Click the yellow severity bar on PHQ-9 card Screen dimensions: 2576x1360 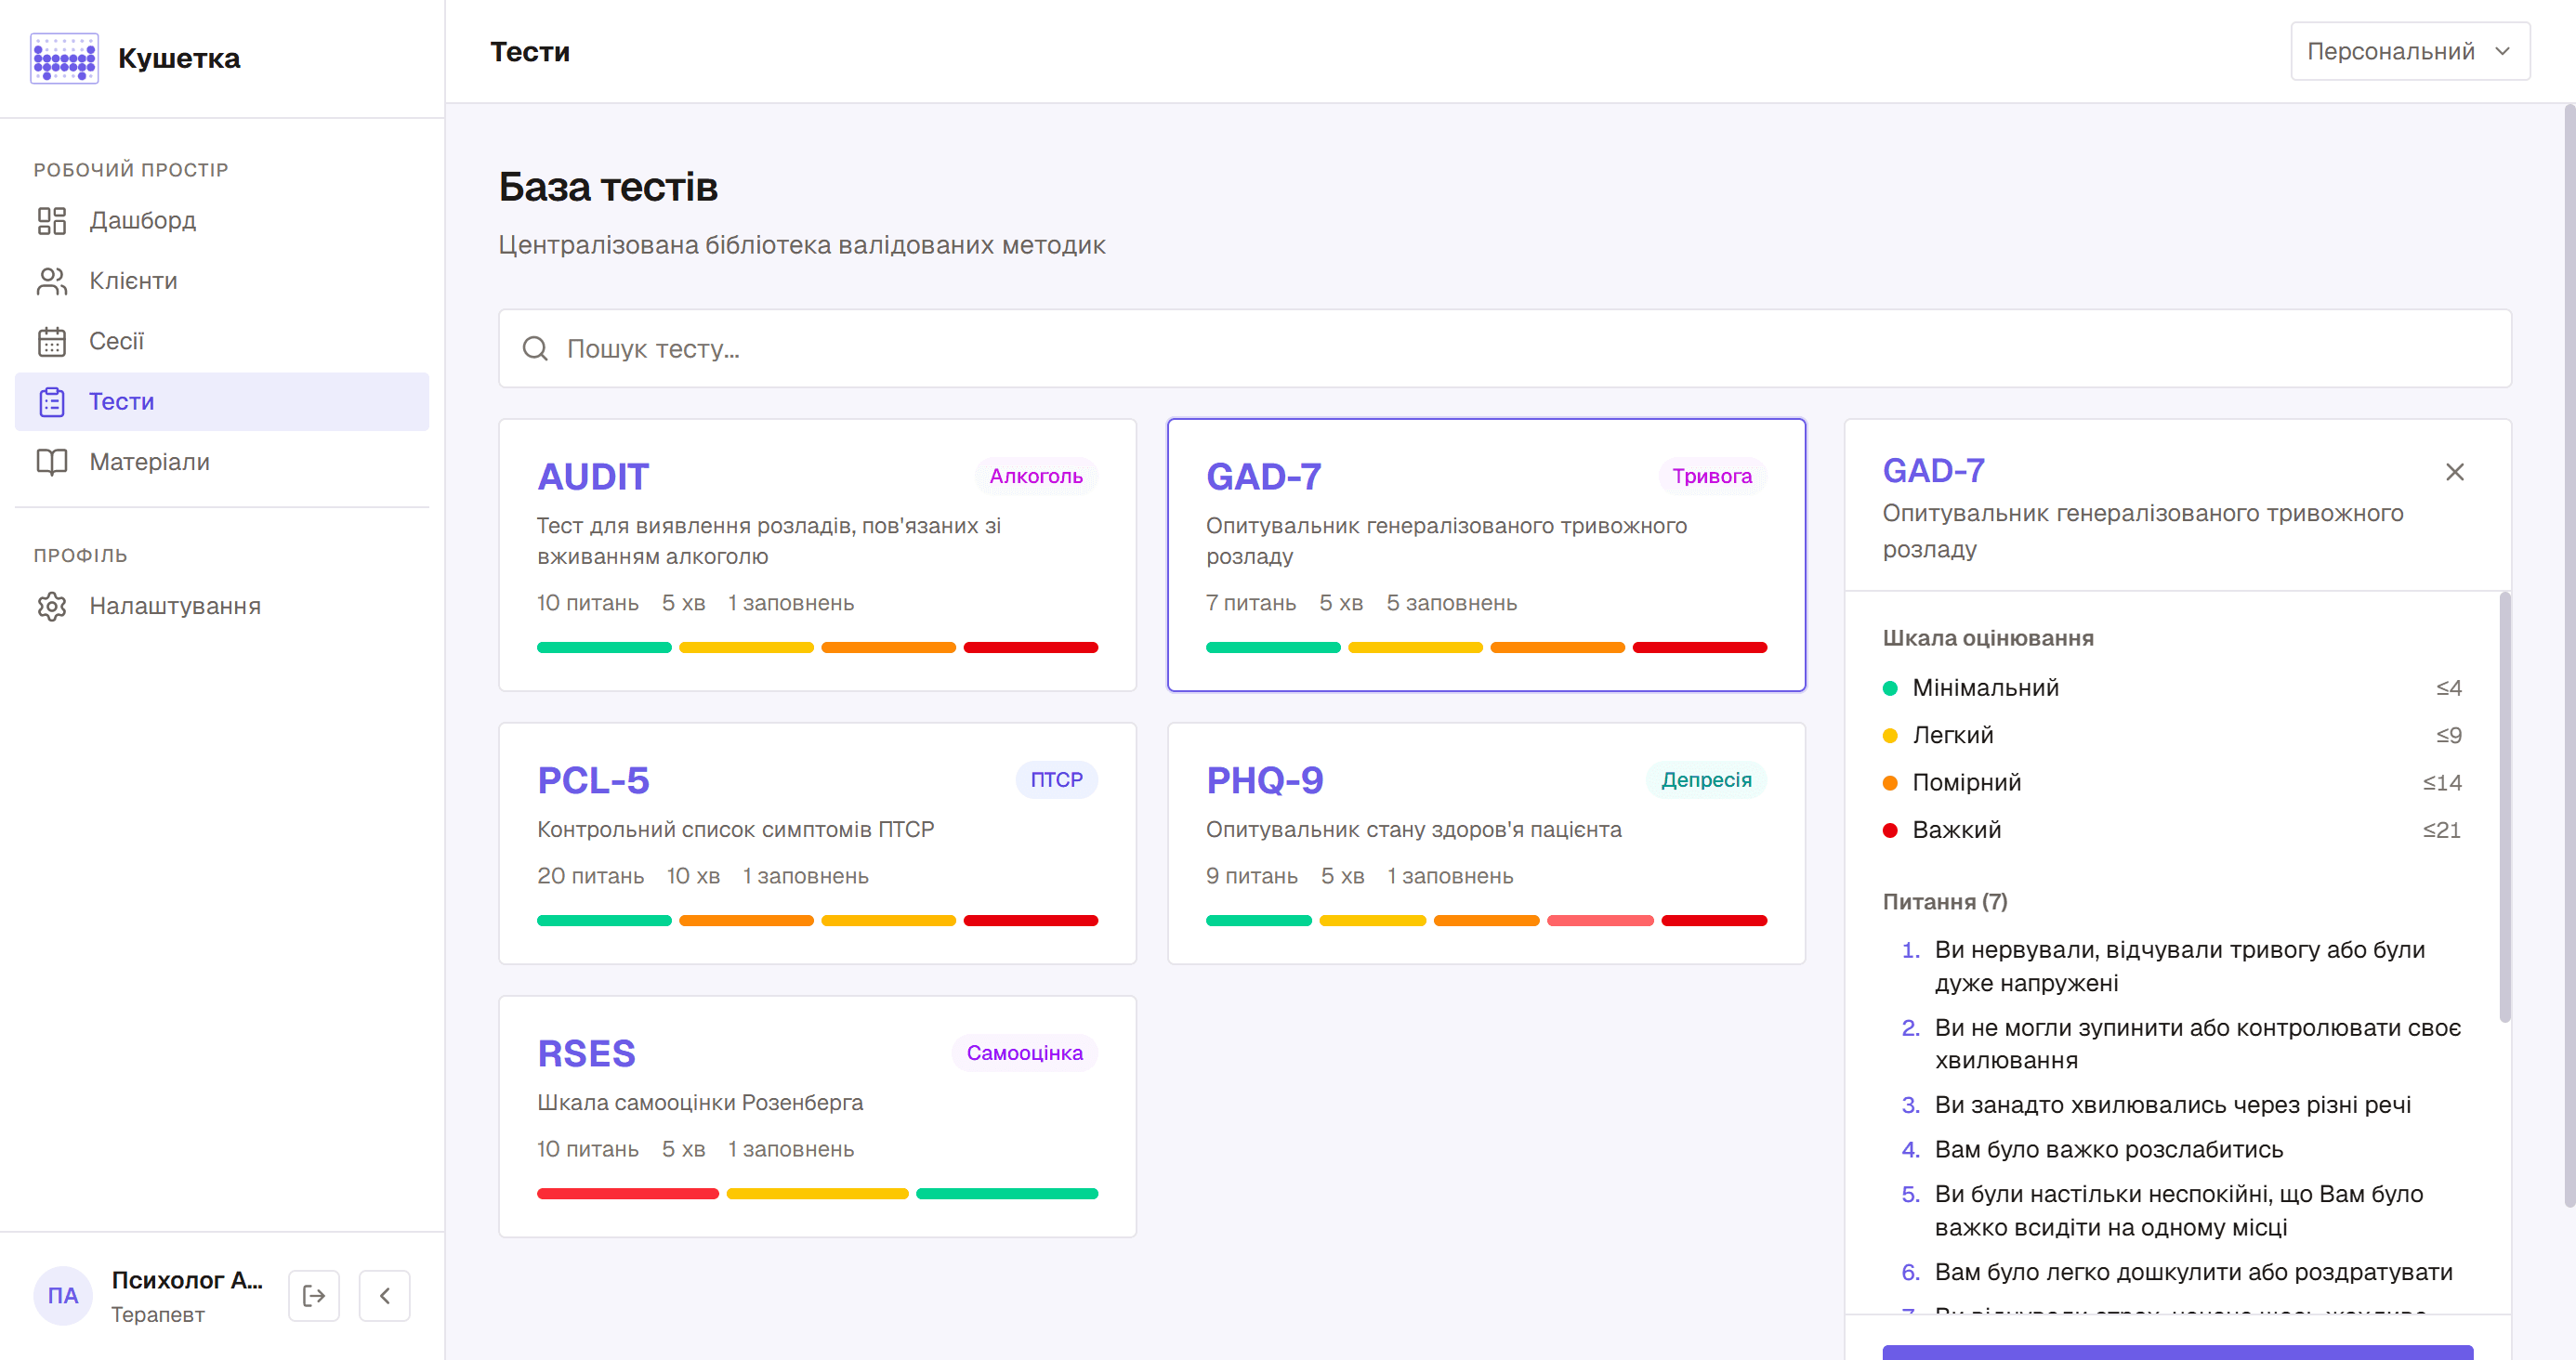pos(1372,921)
